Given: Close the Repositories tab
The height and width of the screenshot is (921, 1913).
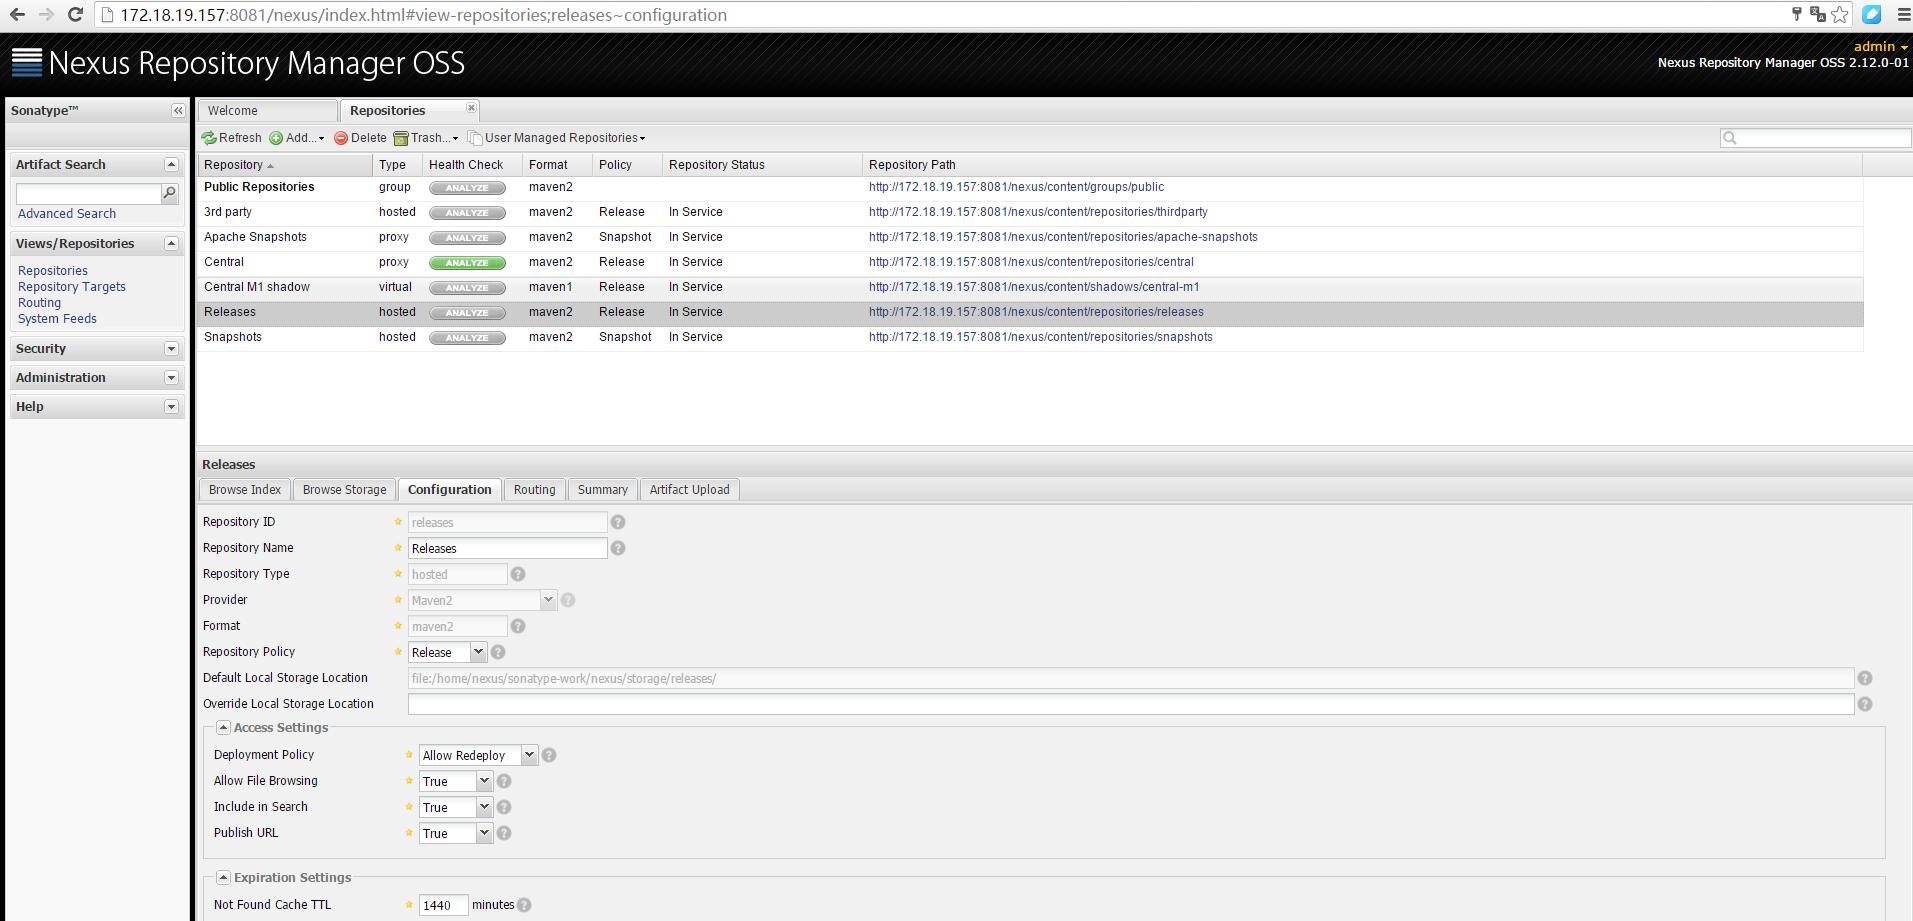Looking at the screenshot, I should [471, 108].
